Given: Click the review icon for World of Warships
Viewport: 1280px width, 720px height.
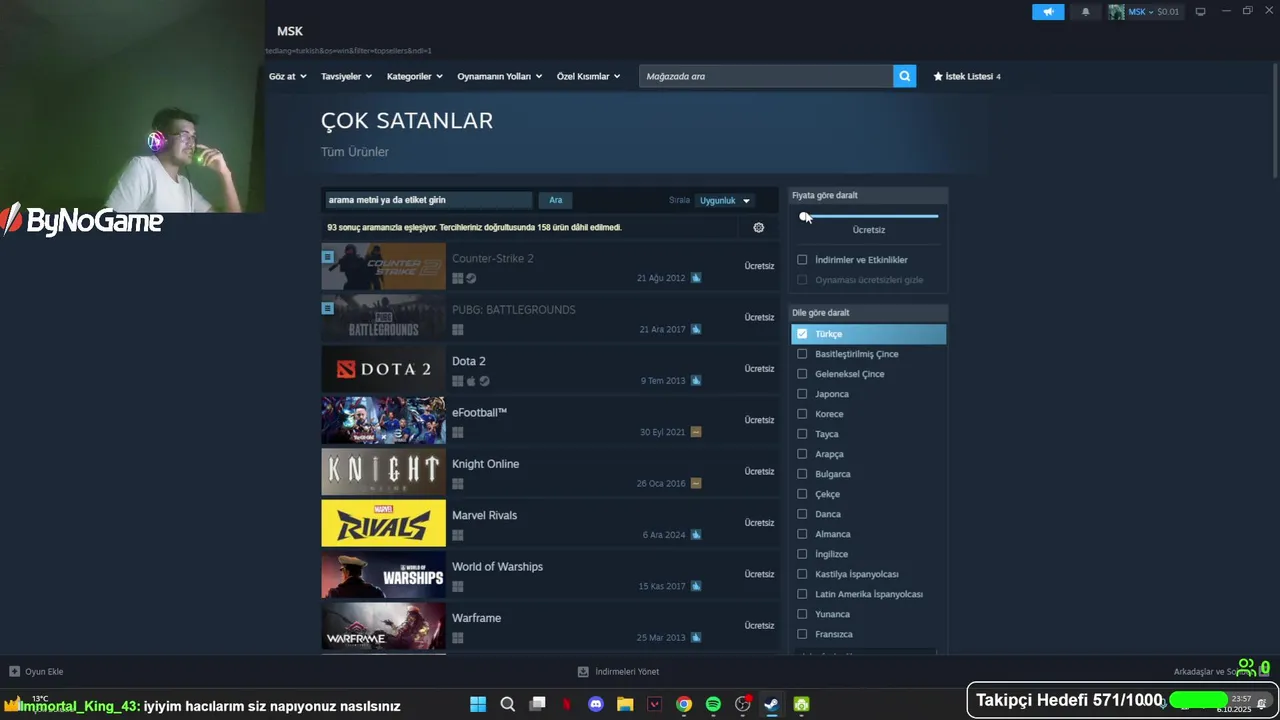Looking at the screenshot, I should pyautogui.click(x=696, y=586).
